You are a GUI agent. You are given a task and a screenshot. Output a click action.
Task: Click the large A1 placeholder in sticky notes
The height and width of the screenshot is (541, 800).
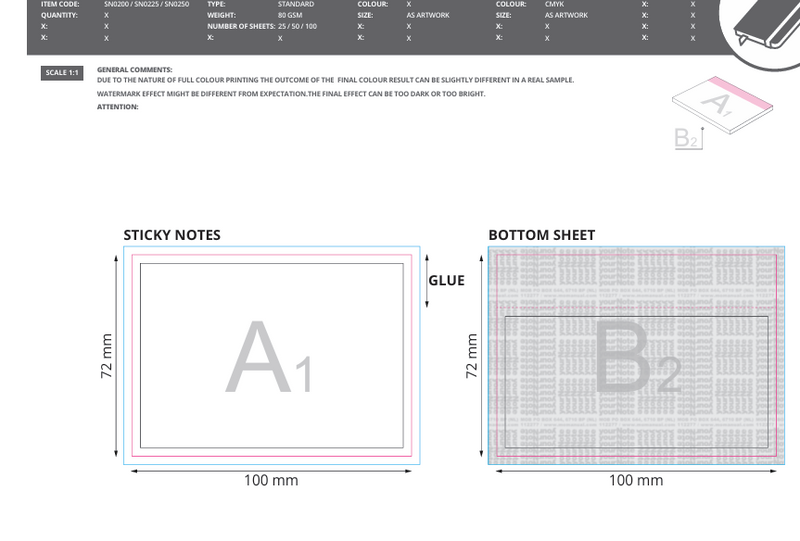270,358
